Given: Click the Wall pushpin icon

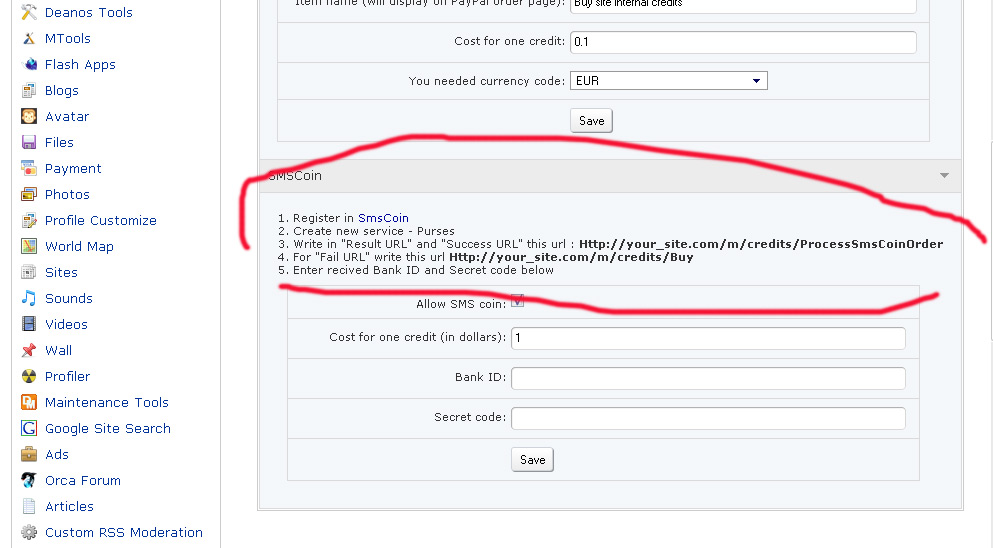Looking at the screenshot, I should (29, 350).
